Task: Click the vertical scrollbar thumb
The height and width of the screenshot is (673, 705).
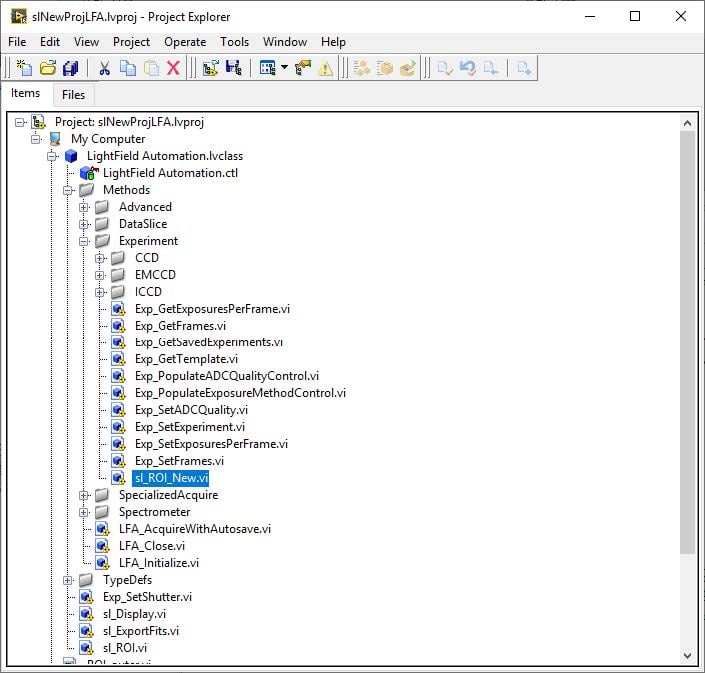Action: [x=687, y=343]
